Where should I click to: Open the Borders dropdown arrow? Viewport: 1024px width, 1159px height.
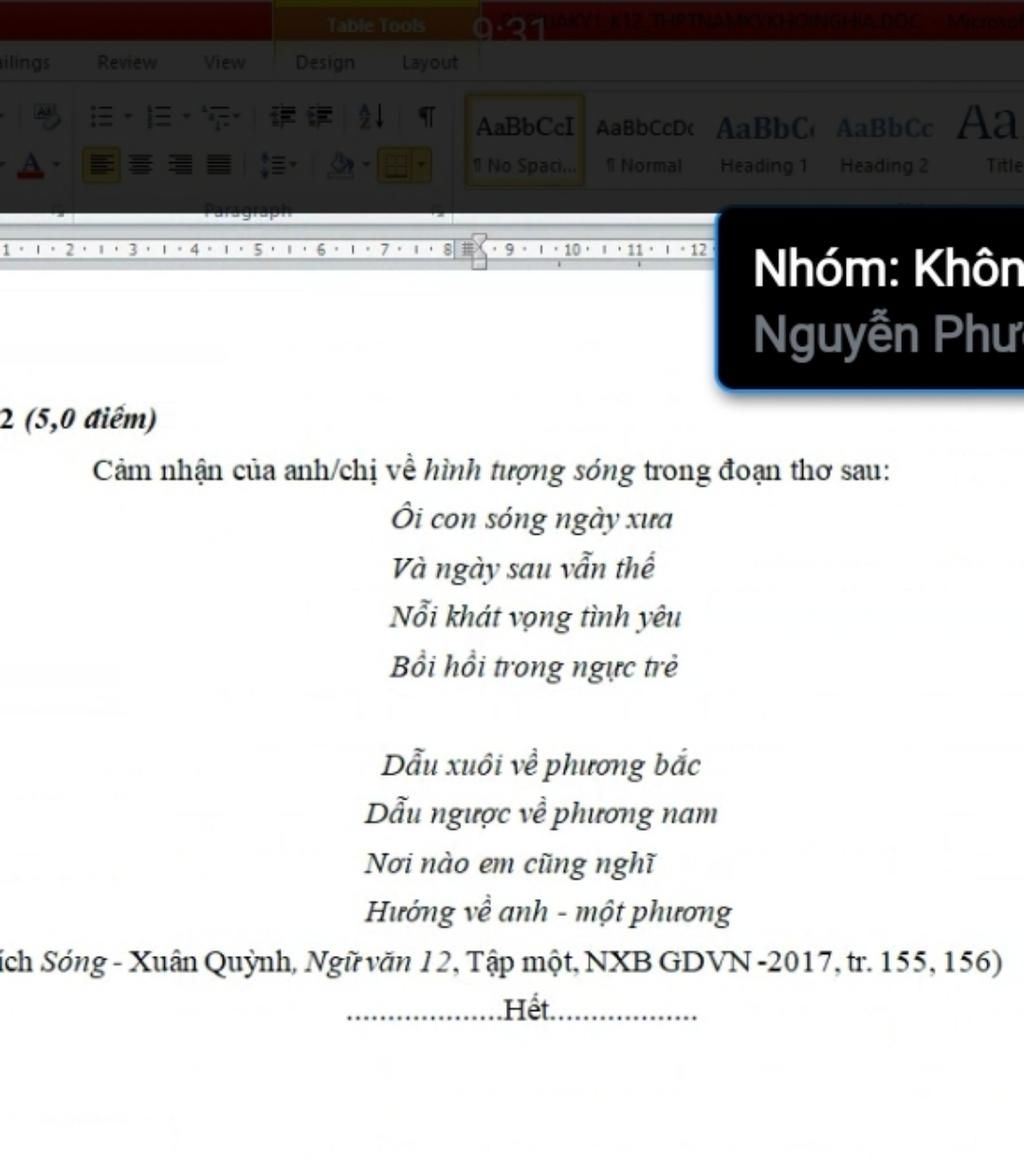click(421, 164)
